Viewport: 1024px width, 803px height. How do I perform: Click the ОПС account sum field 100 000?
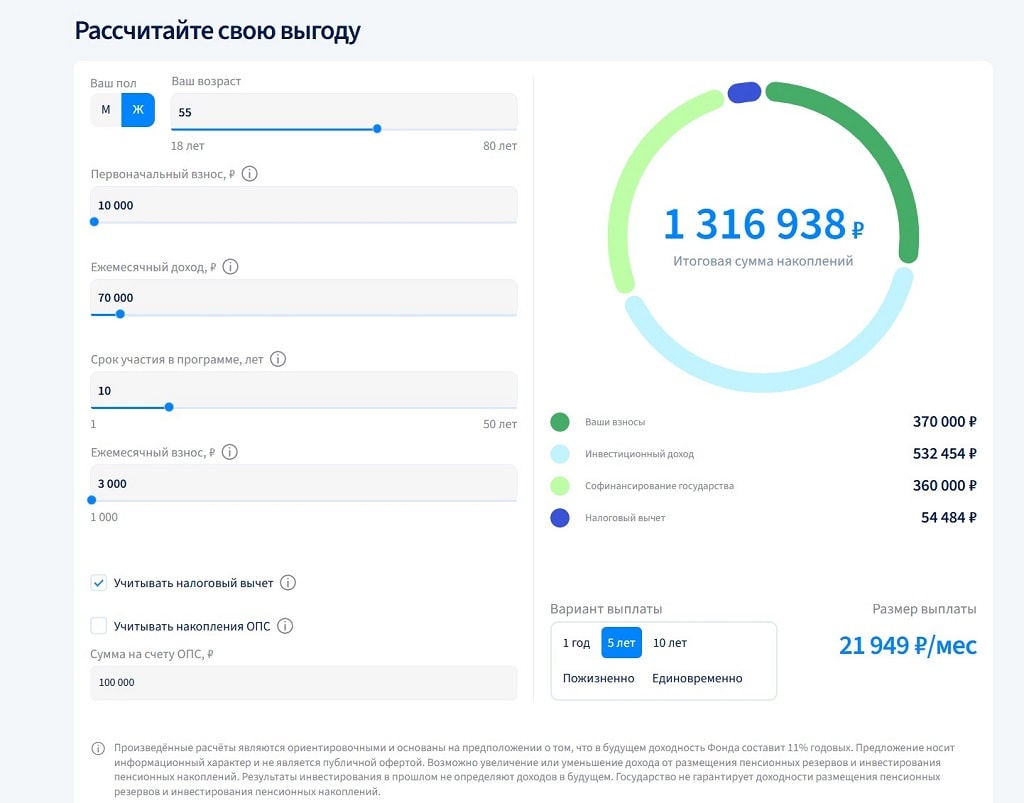(x=304, y=682)
